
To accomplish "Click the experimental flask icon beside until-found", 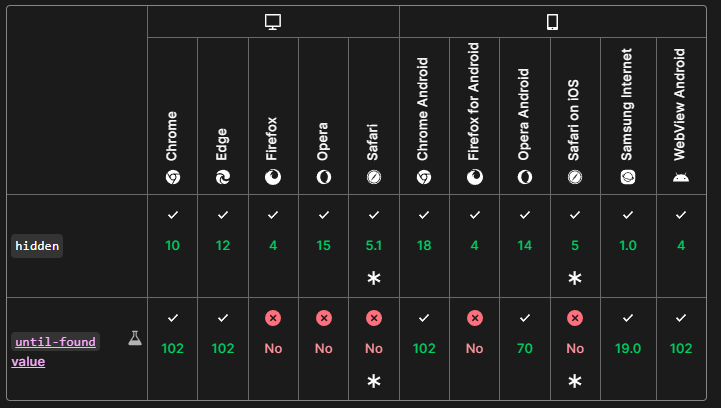I will (135, 338).
